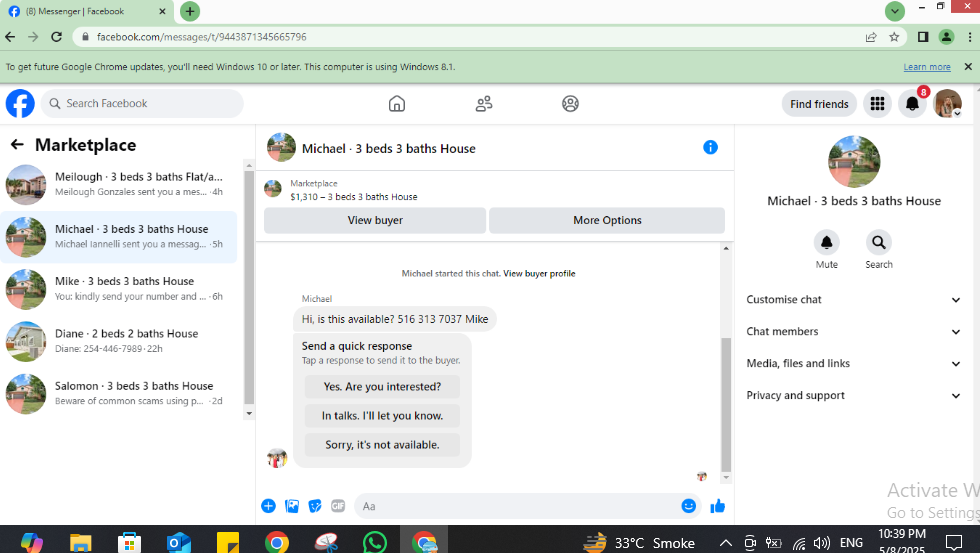Open the Meilough 3 beds 3 baths conversation

coord(119,184)
